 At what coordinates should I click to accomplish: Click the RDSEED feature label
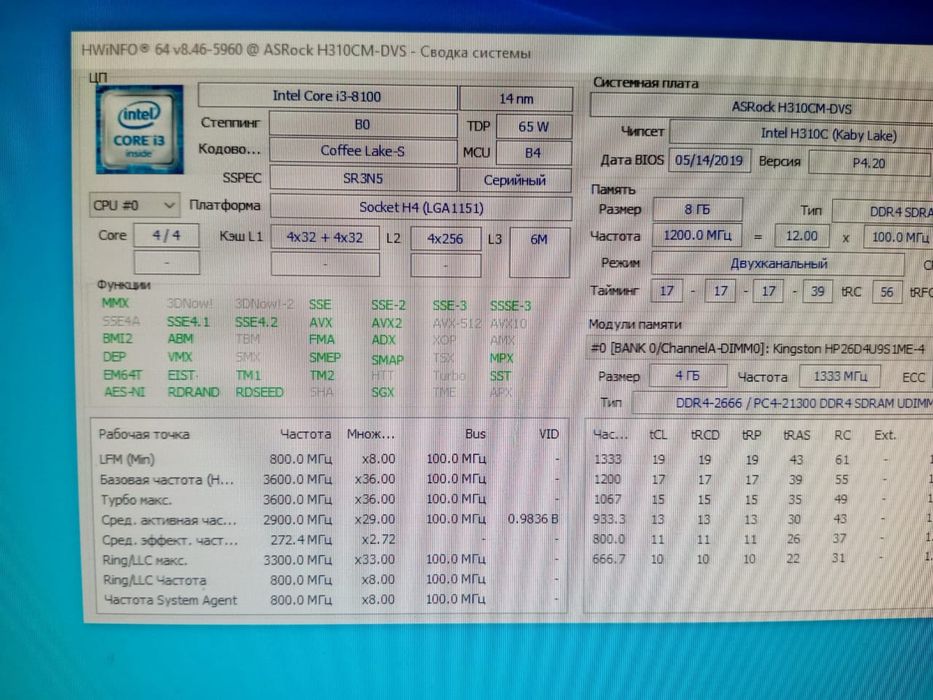tap(259, 392)
